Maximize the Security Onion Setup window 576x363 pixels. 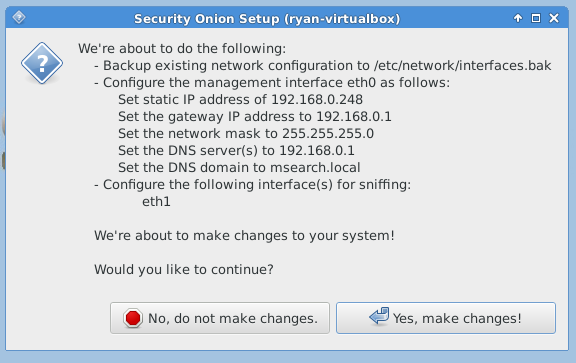coord(536,18)
